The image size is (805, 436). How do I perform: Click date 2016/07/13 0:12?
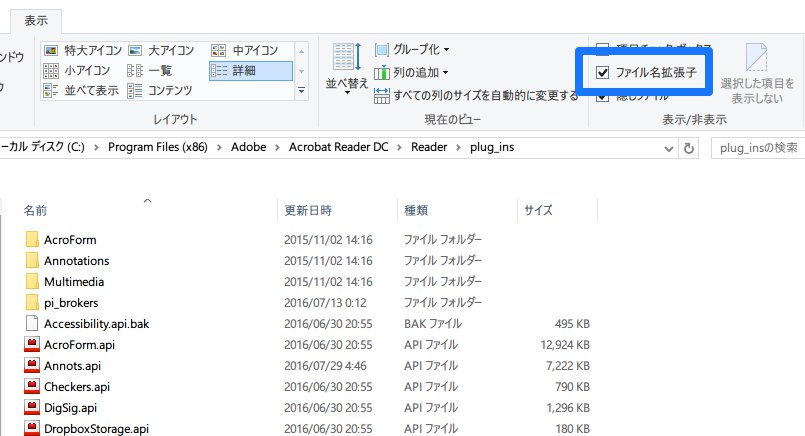pos(325,303)
